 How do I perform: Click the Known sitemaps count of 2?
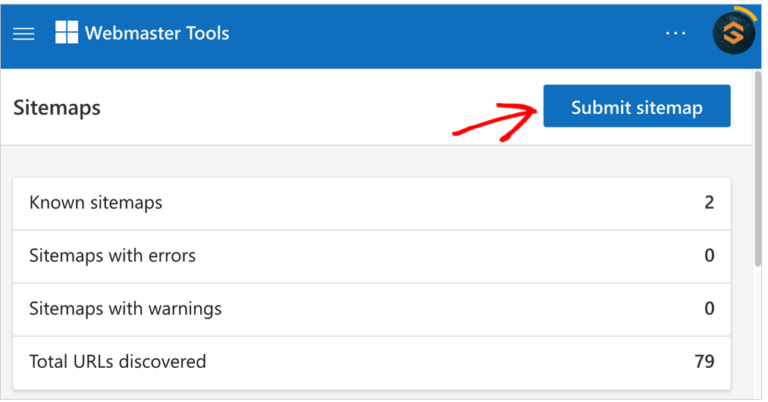coord(709,203)
